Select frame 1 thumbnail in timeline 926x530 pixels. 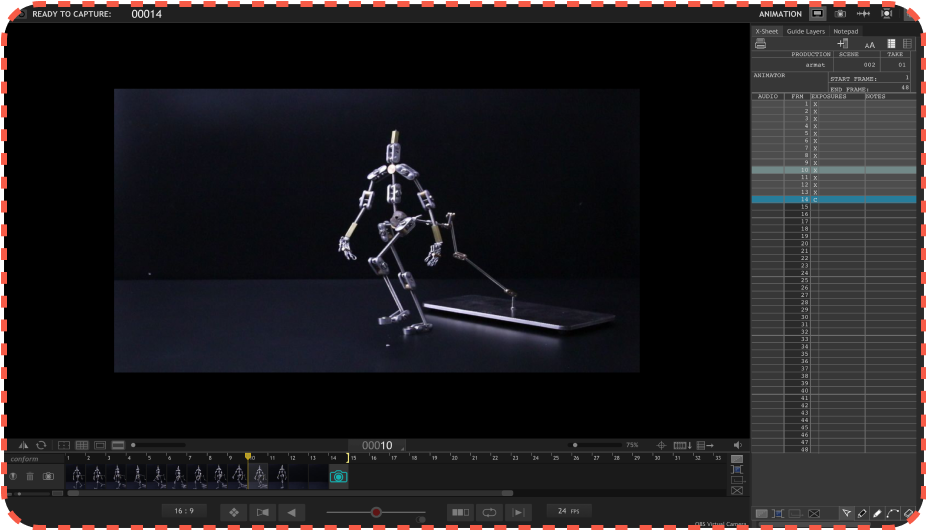pos(77,476)
